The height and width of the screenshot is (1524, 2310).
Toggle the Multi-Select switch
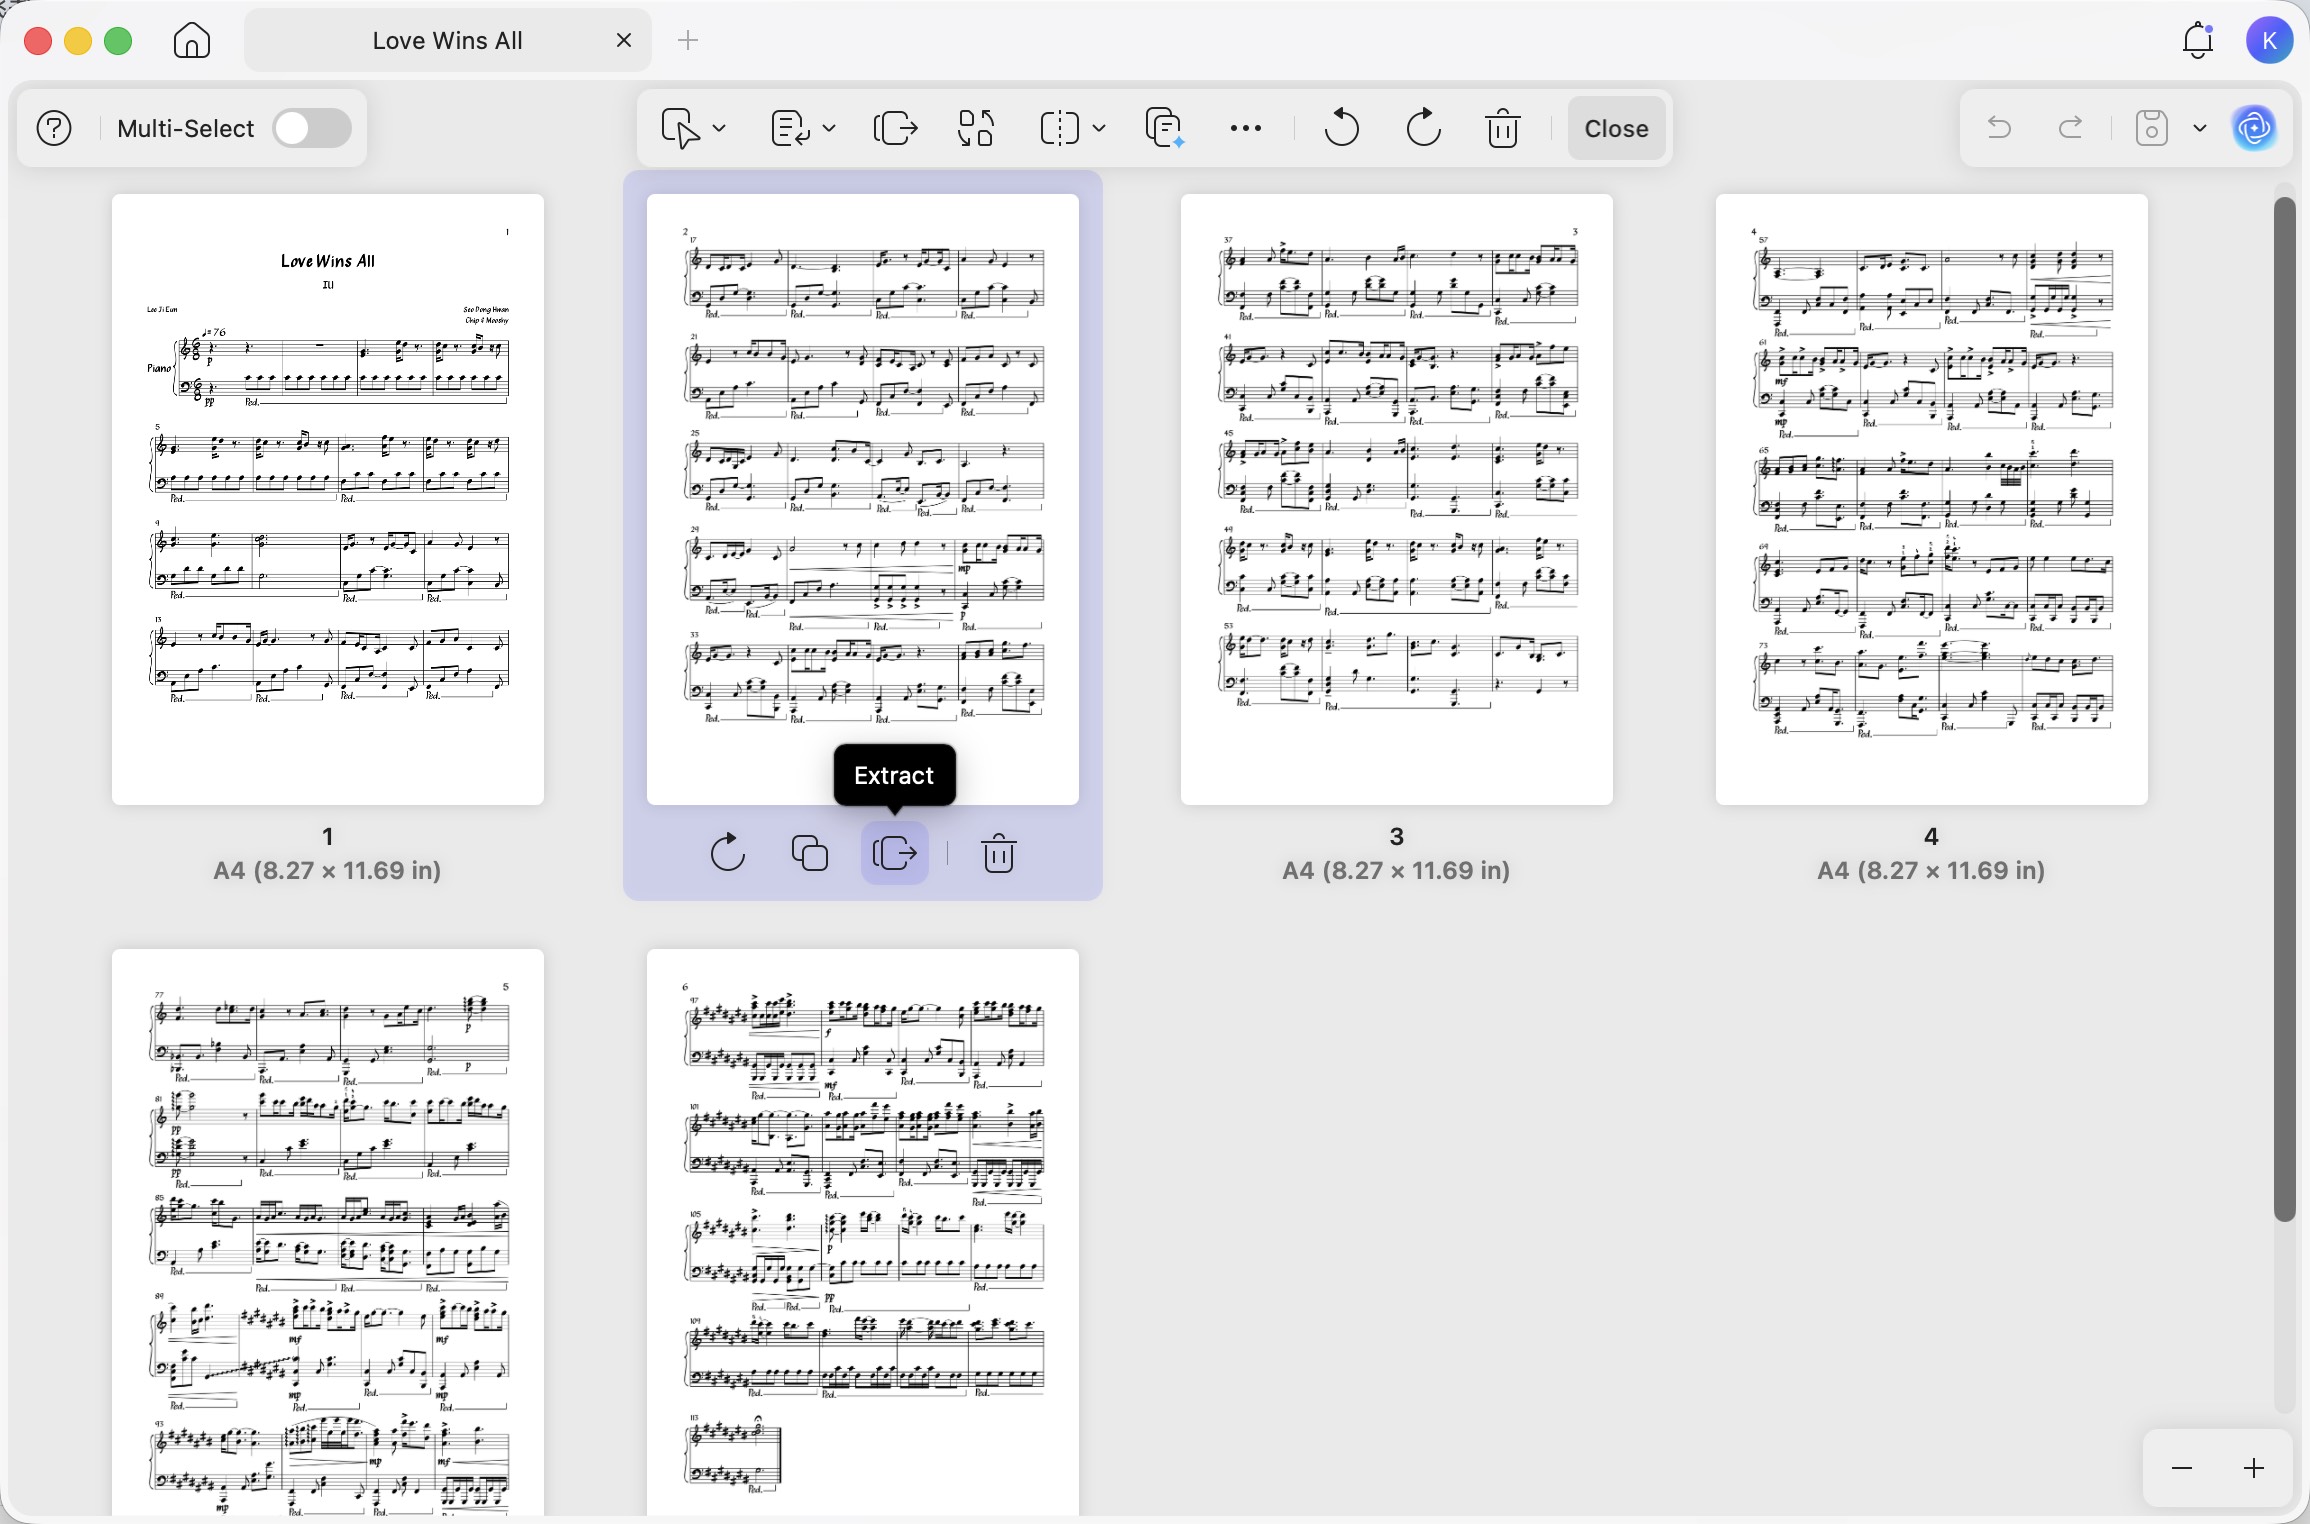click(312, 128)
